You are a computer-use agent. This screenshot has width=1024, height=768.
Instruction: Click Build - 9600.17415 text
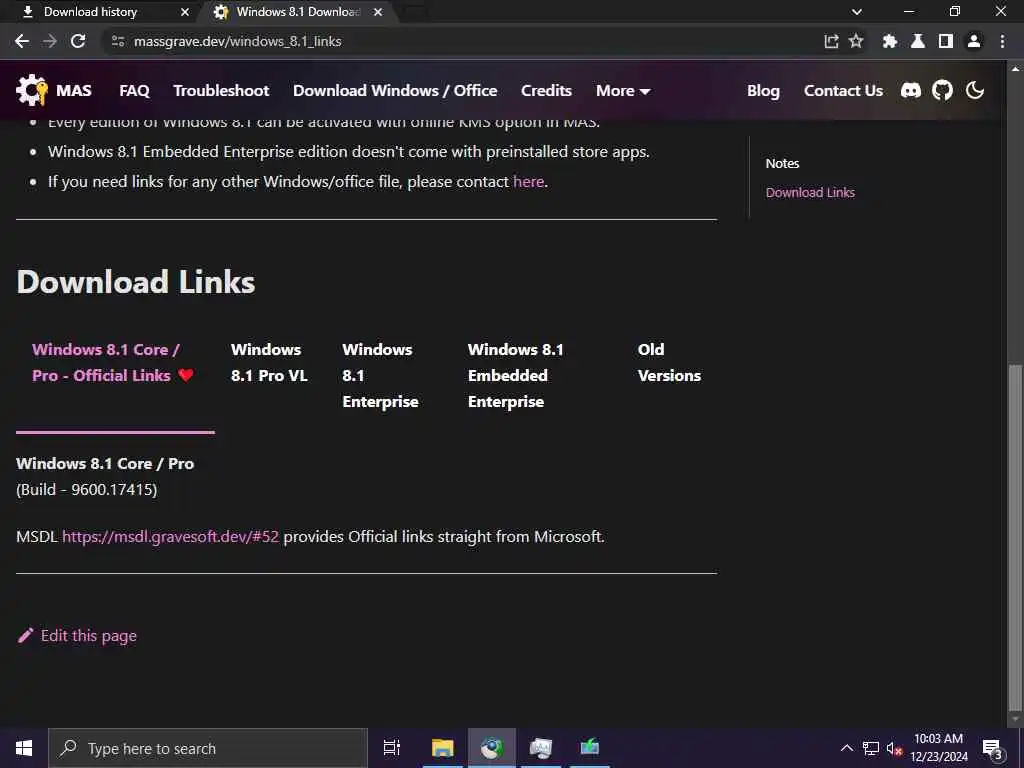(x=87, y=489)
